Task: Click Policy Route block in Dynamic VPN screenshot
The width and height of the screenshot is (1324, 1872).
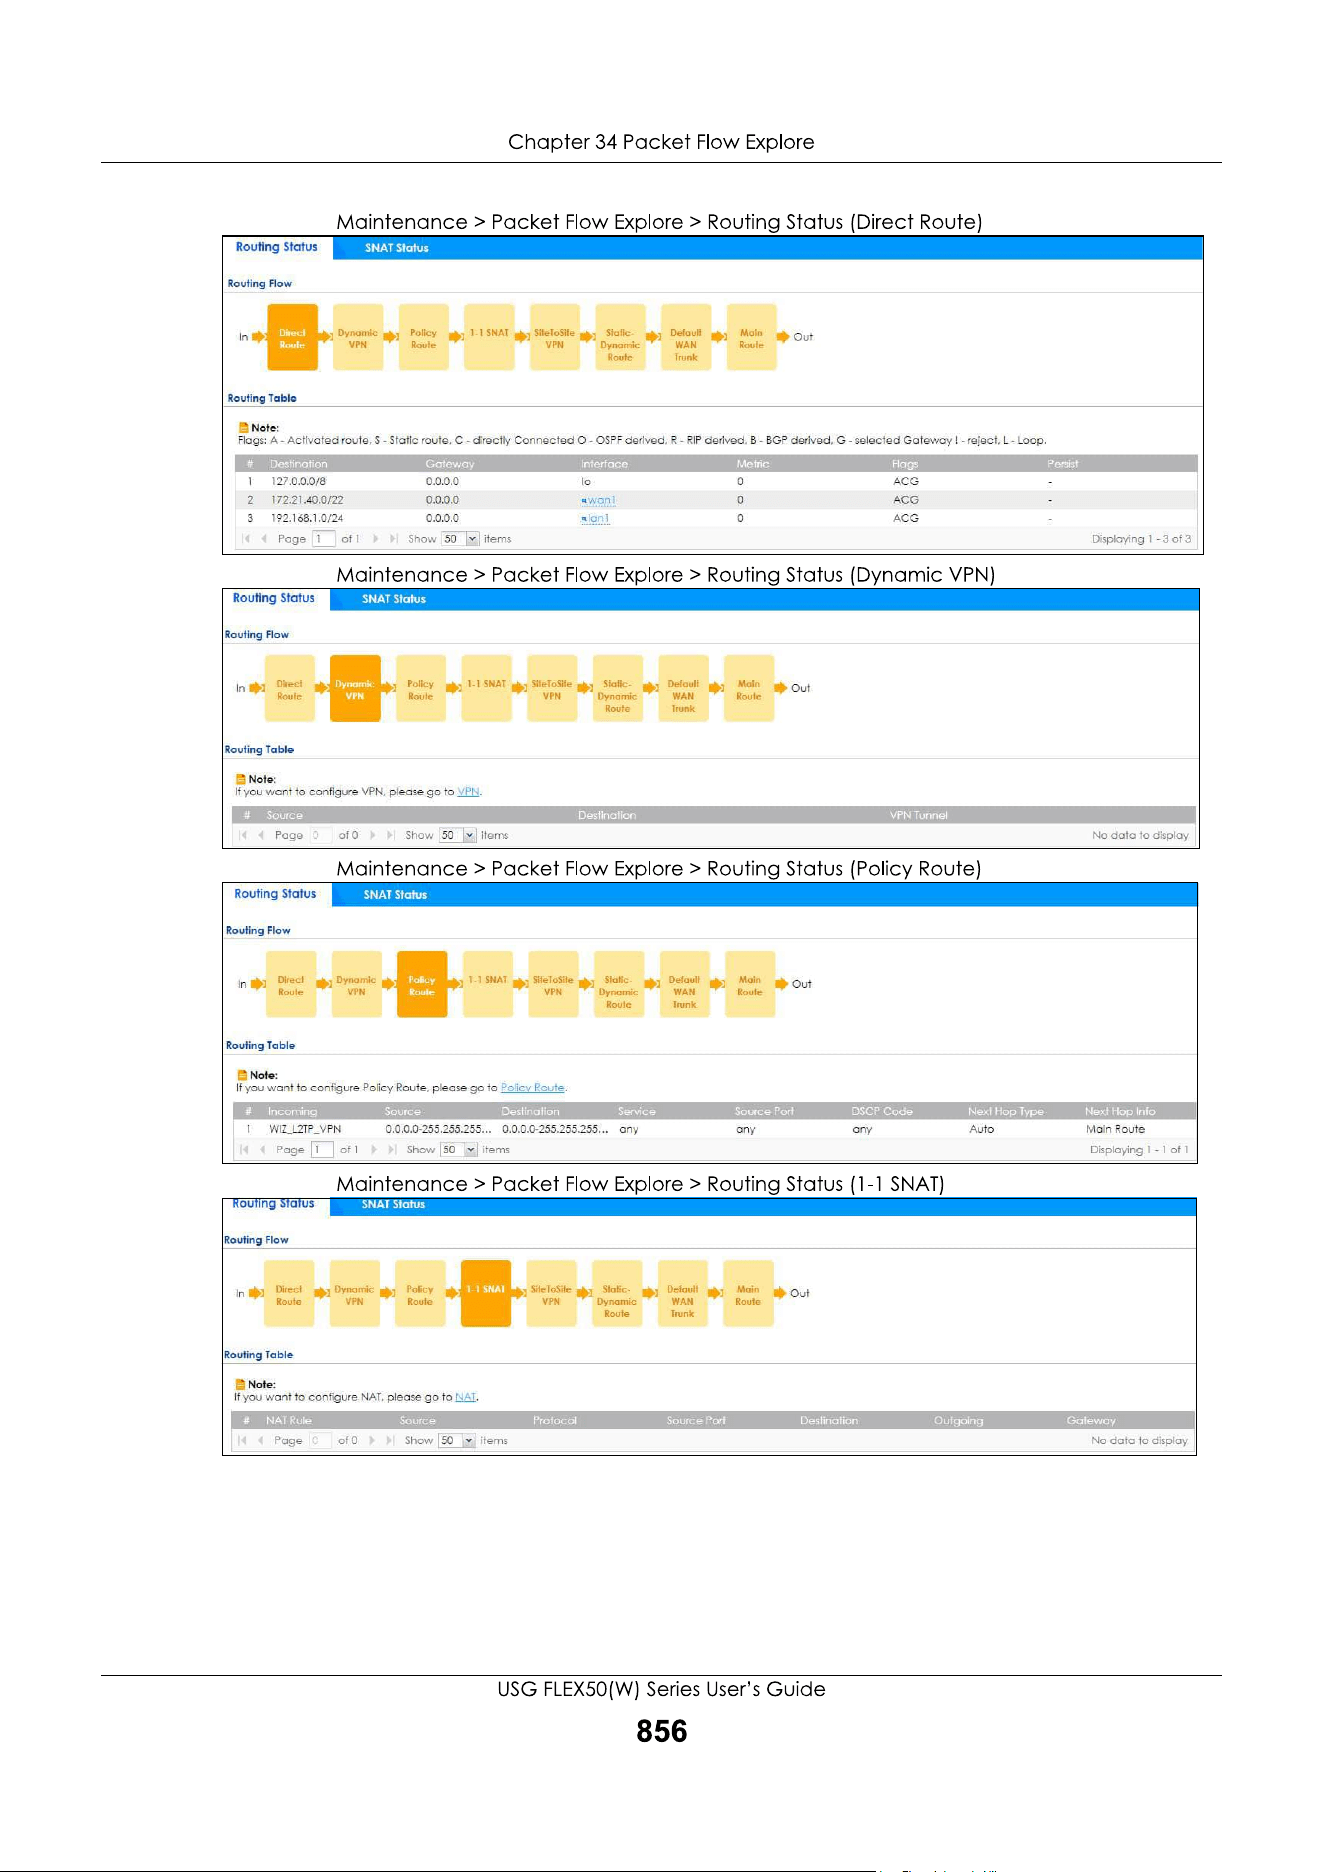Action: tap(421, 689)
